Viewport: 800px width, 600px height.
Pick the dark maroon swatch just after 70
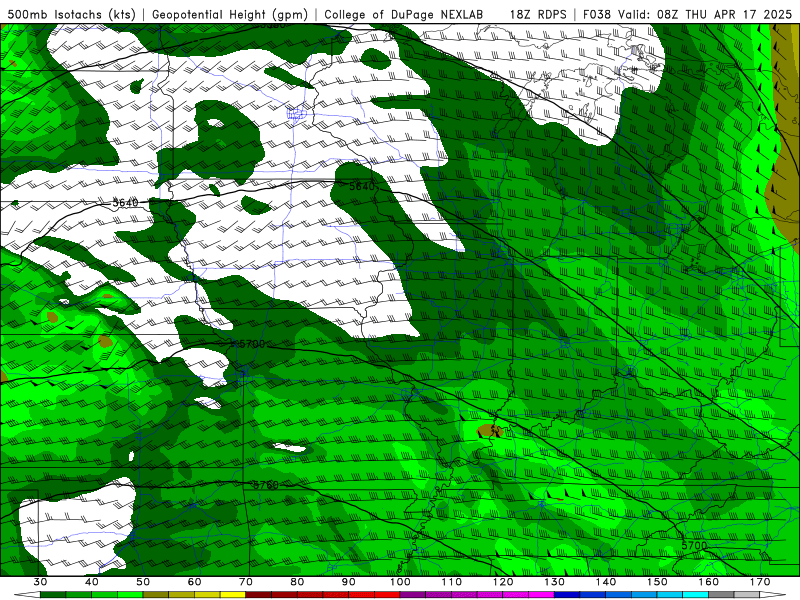point(259,594)
